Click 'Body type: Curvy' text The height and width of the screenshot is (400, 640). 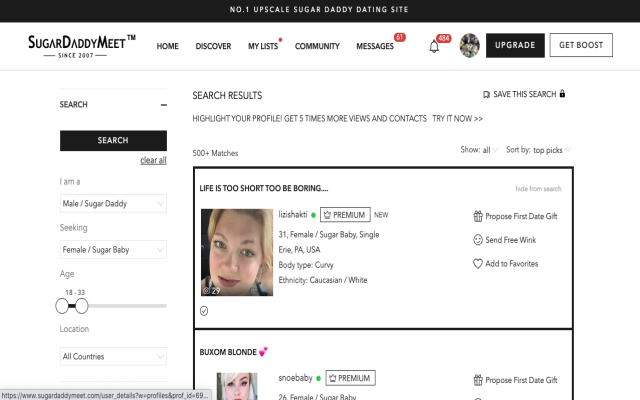(306, 265)
